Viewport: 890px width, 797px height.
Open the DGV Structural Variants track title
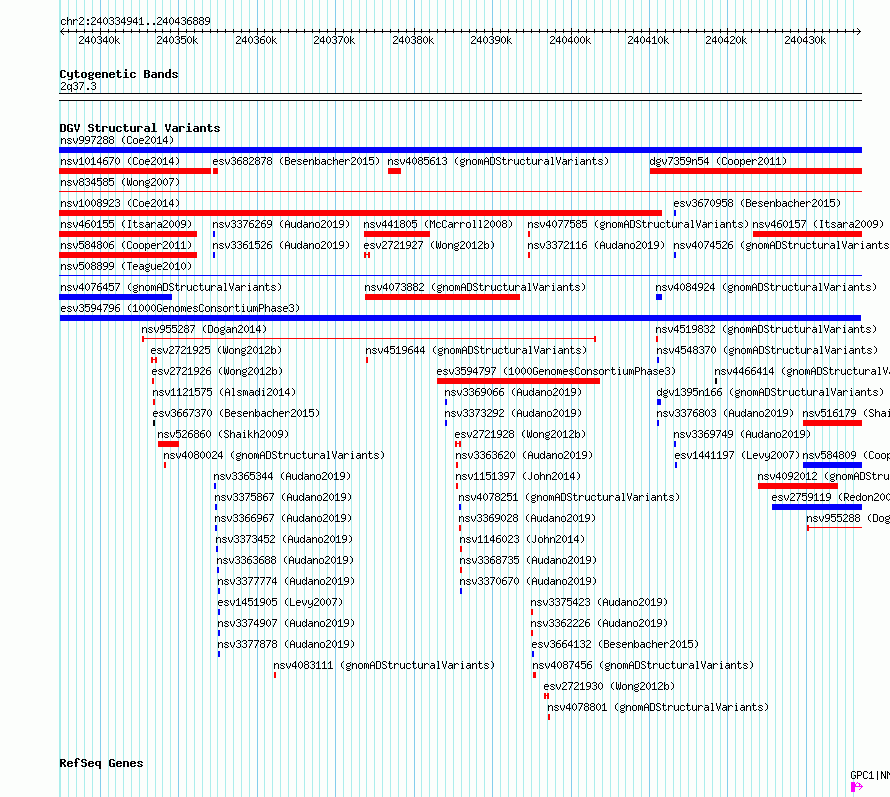[140, 128]
